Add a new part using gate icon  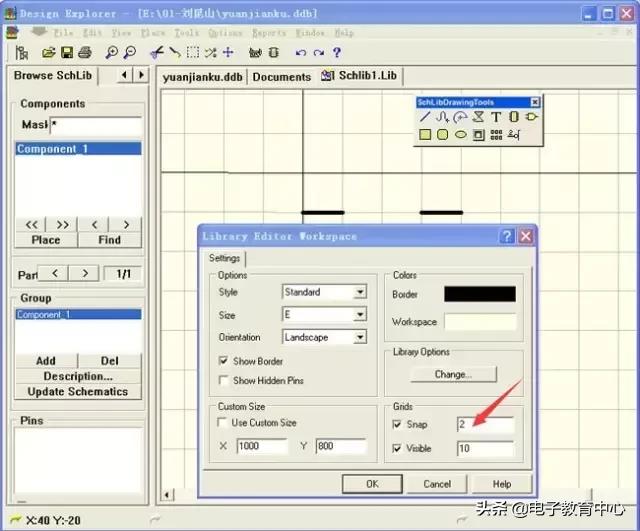point(531,117)
